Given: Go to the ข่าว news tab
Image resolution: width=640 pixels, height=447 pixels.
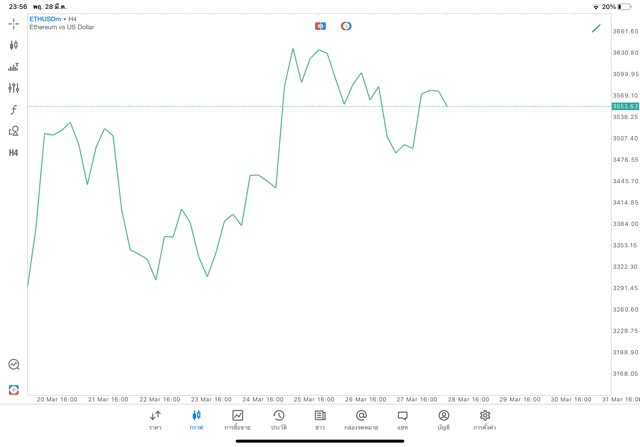Looking at the screenshot, I should point(320,420).
